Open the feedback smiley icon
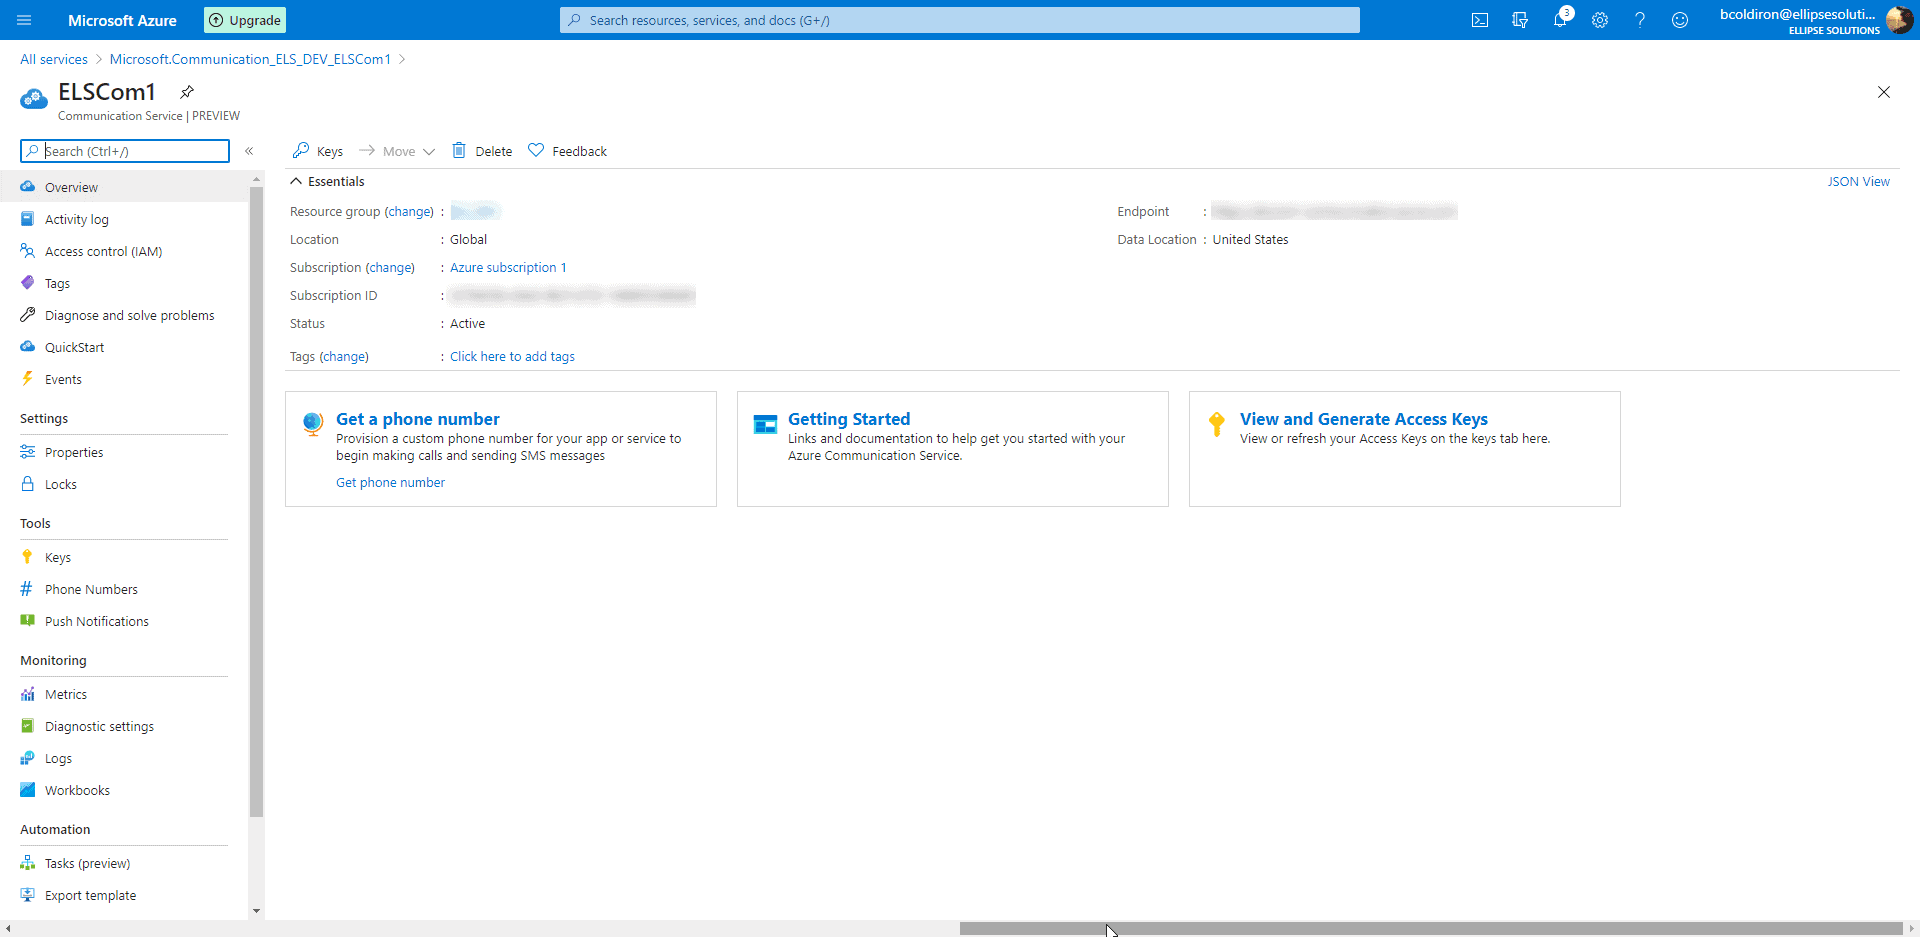 pos(1680,20)
